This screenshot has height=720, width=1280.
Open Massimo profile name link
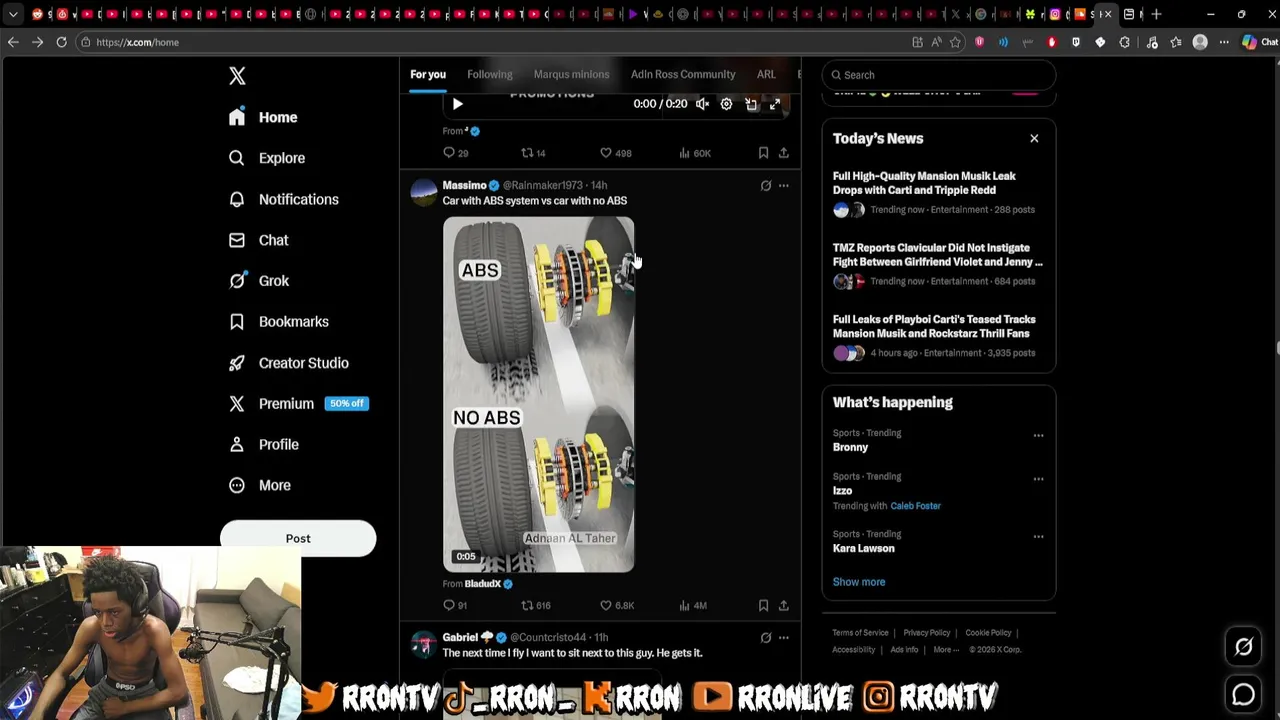point(464,185)
